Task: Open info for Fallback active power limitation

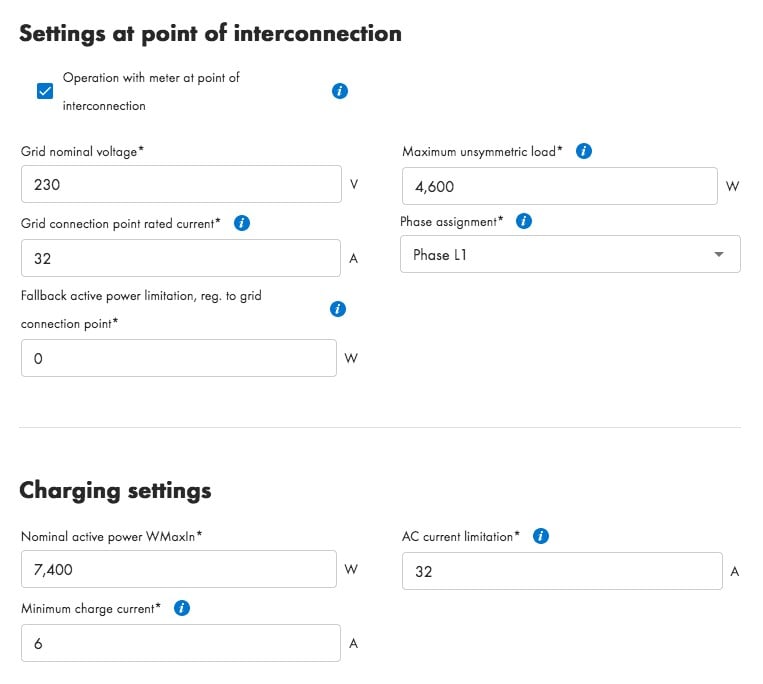Action: click(x=337, y=309)
